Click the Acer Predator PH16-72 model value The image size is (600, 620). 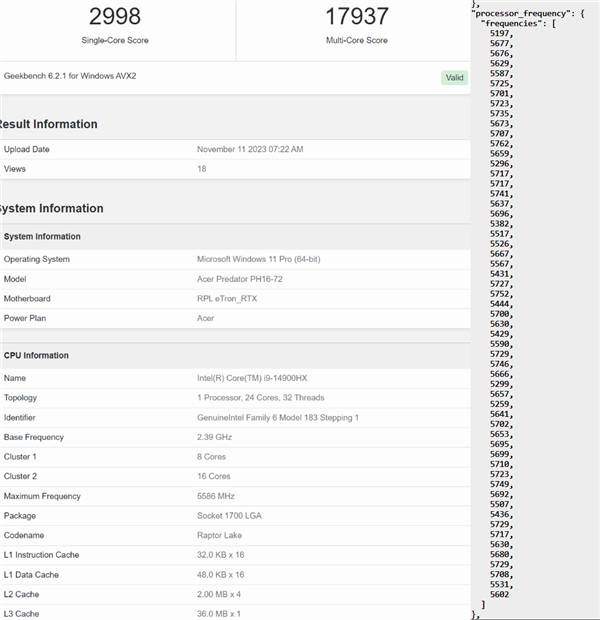pyautogui.click(x=240, y=279)
